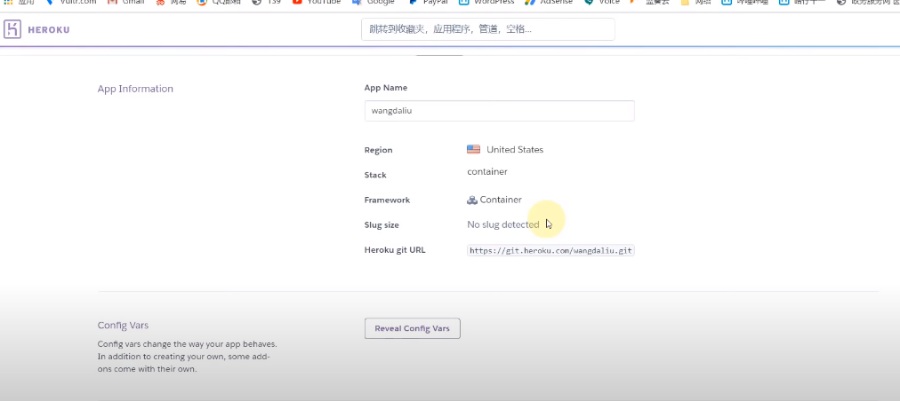
Task: Open the WordPress bookmark in bookmarks bar
Action: click(487, 2)
